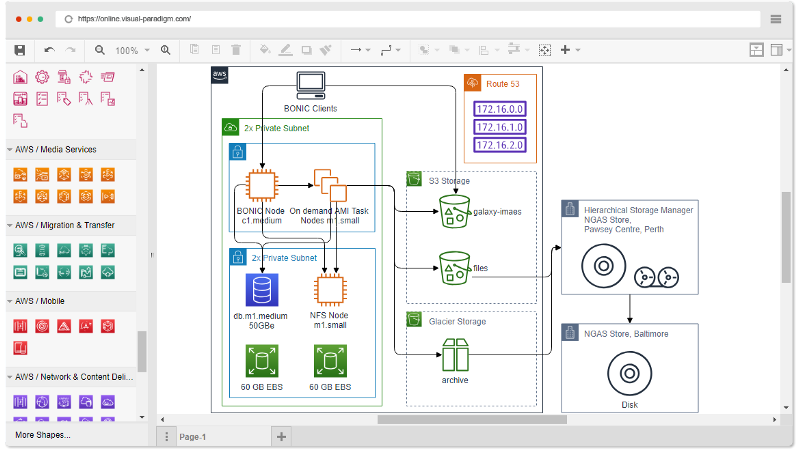Click the fit-to-selection dashed box icon
The image size is (800, 454).
(545, 50)
